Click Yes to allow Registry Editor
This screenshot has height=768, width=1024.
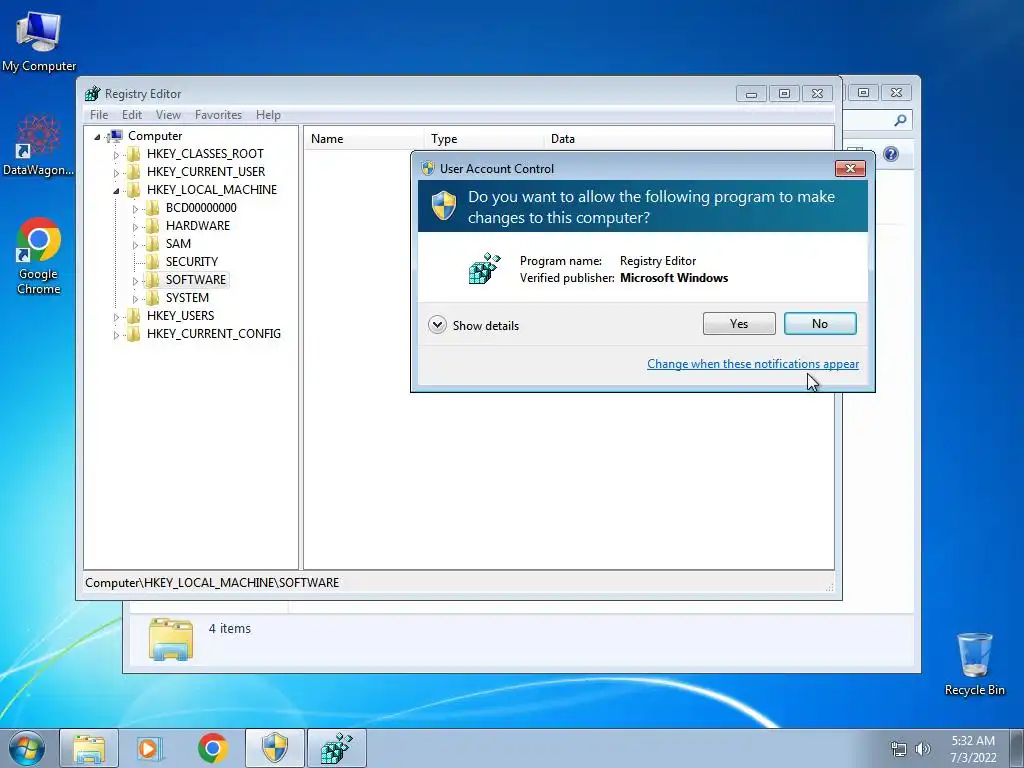739,323
